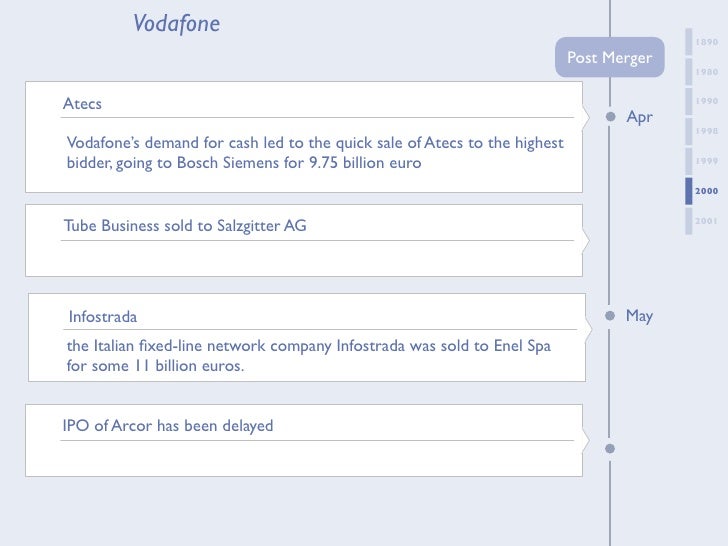Screen dimensions: 728x546
Task: Click the May month label
Action: [x=639, y=316]
